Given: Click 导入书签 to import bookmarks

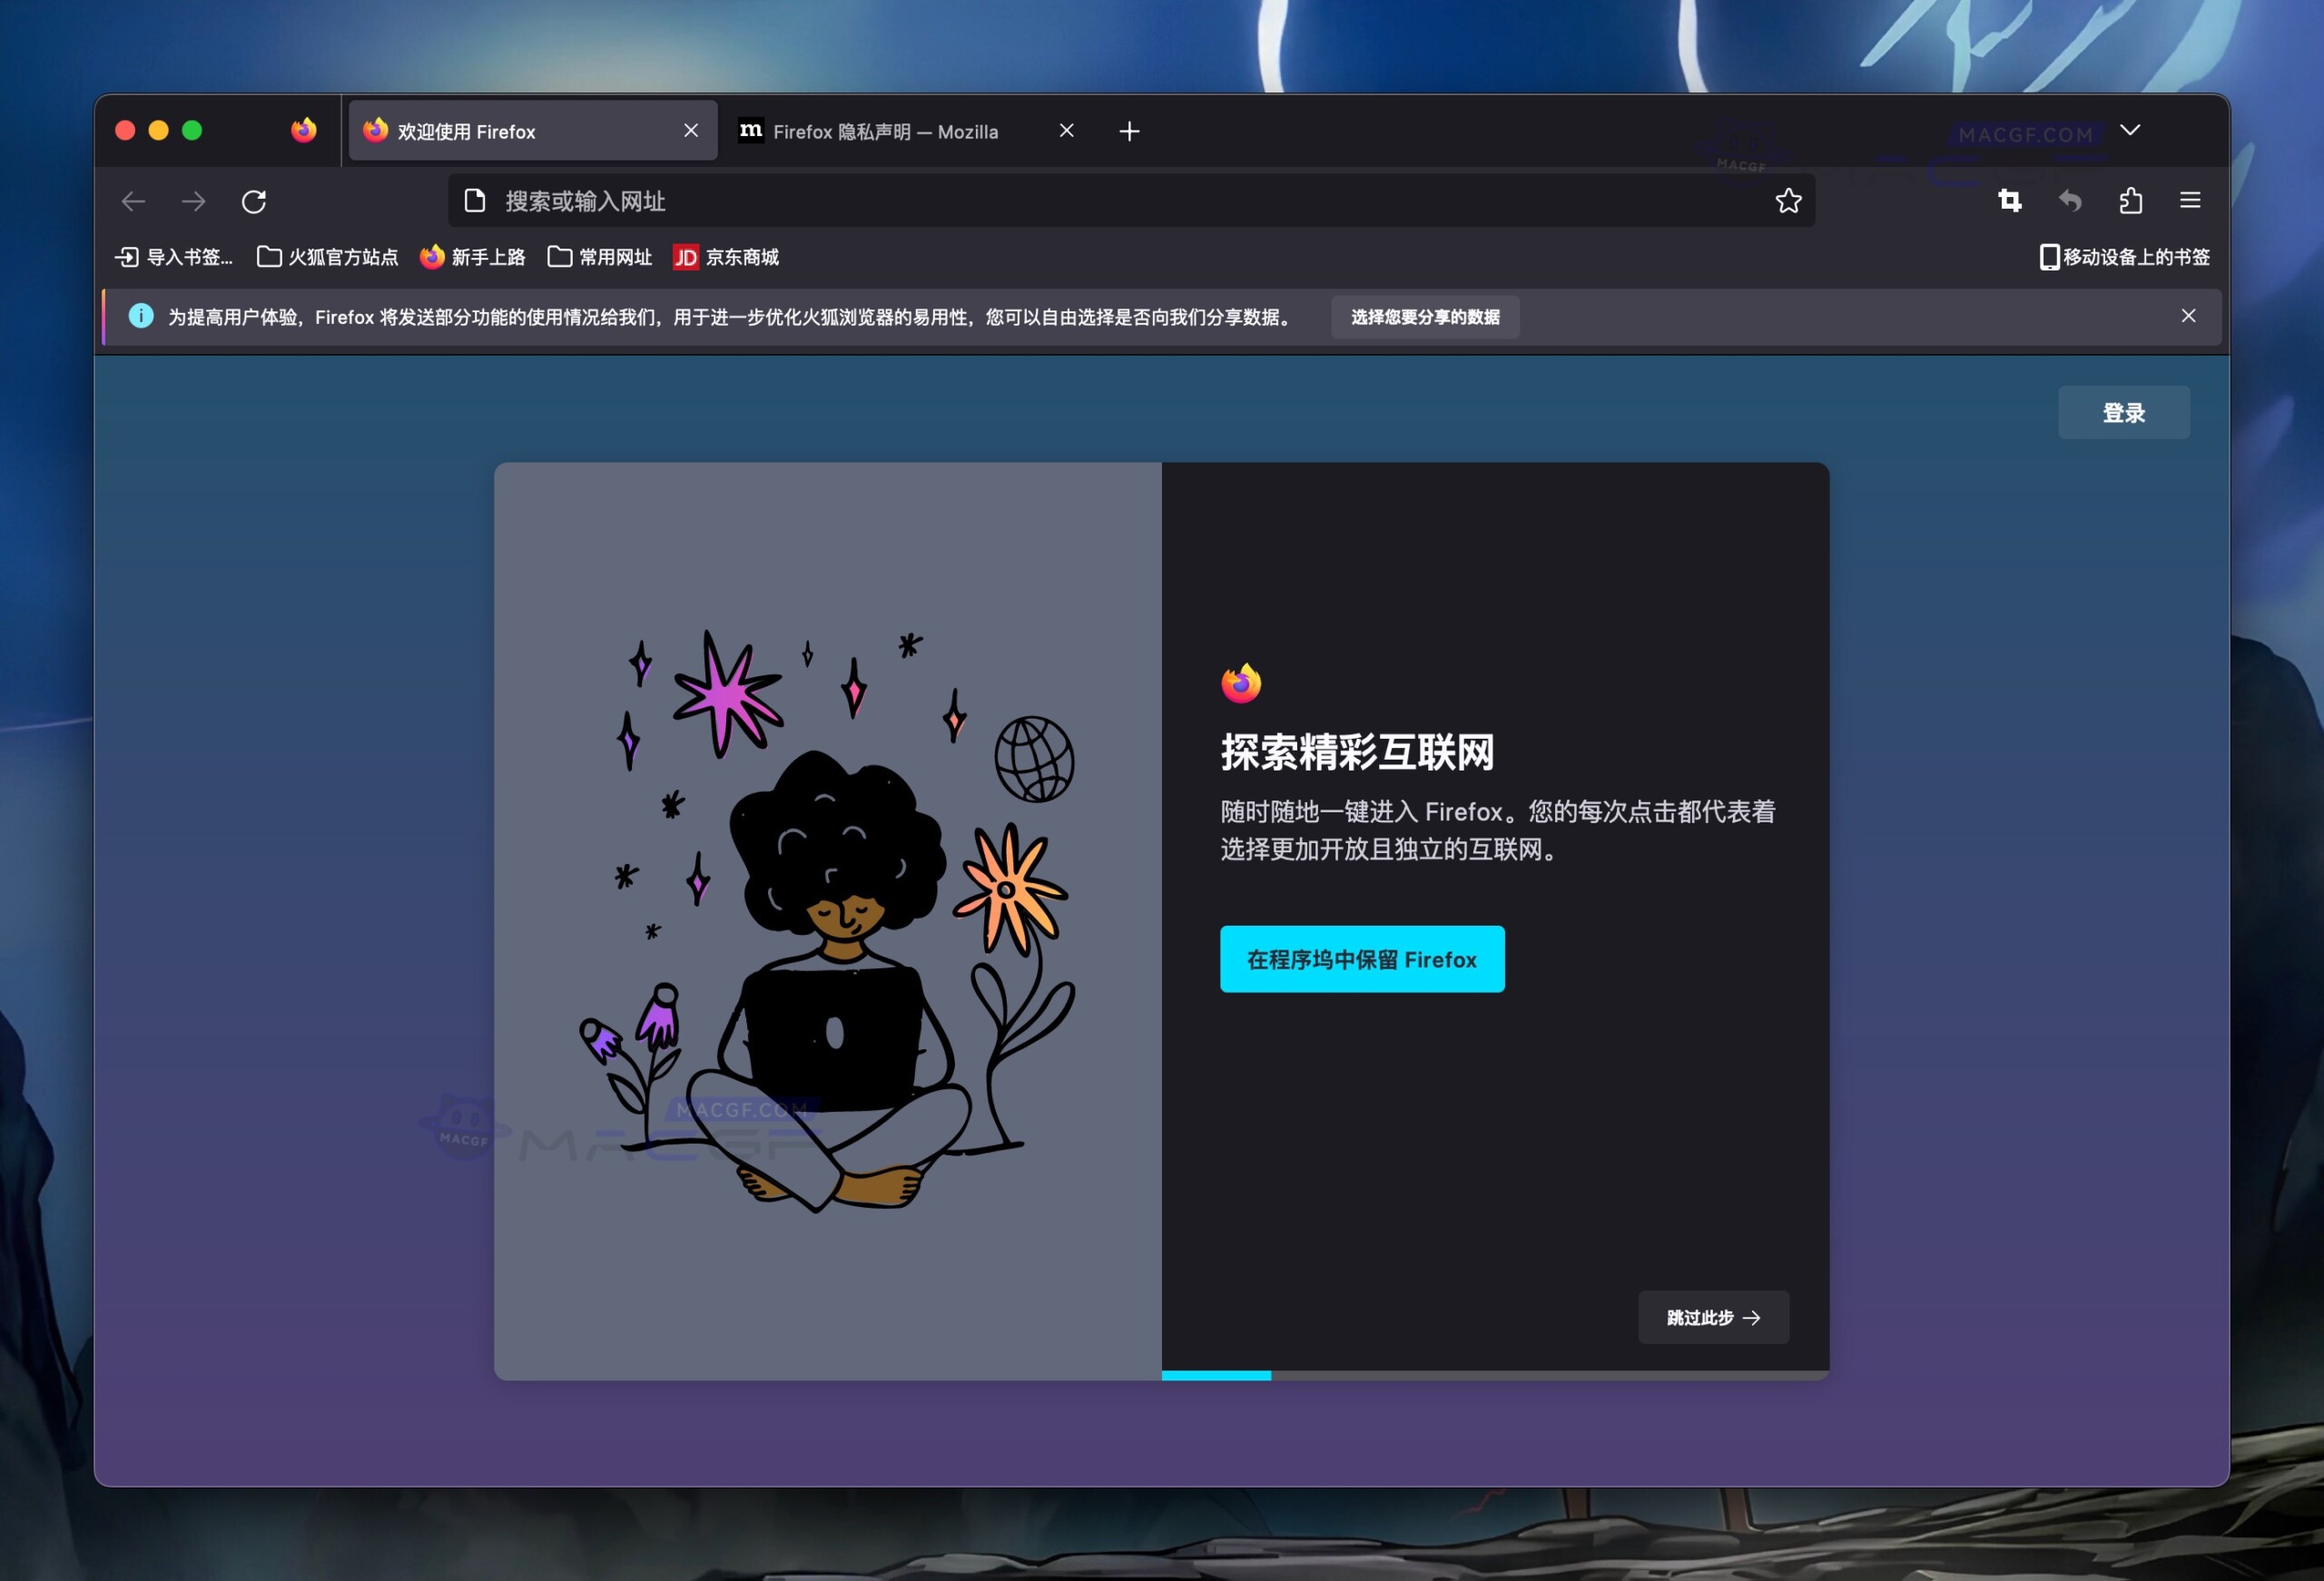Looking at the screenshot, I should click(173, 257).
